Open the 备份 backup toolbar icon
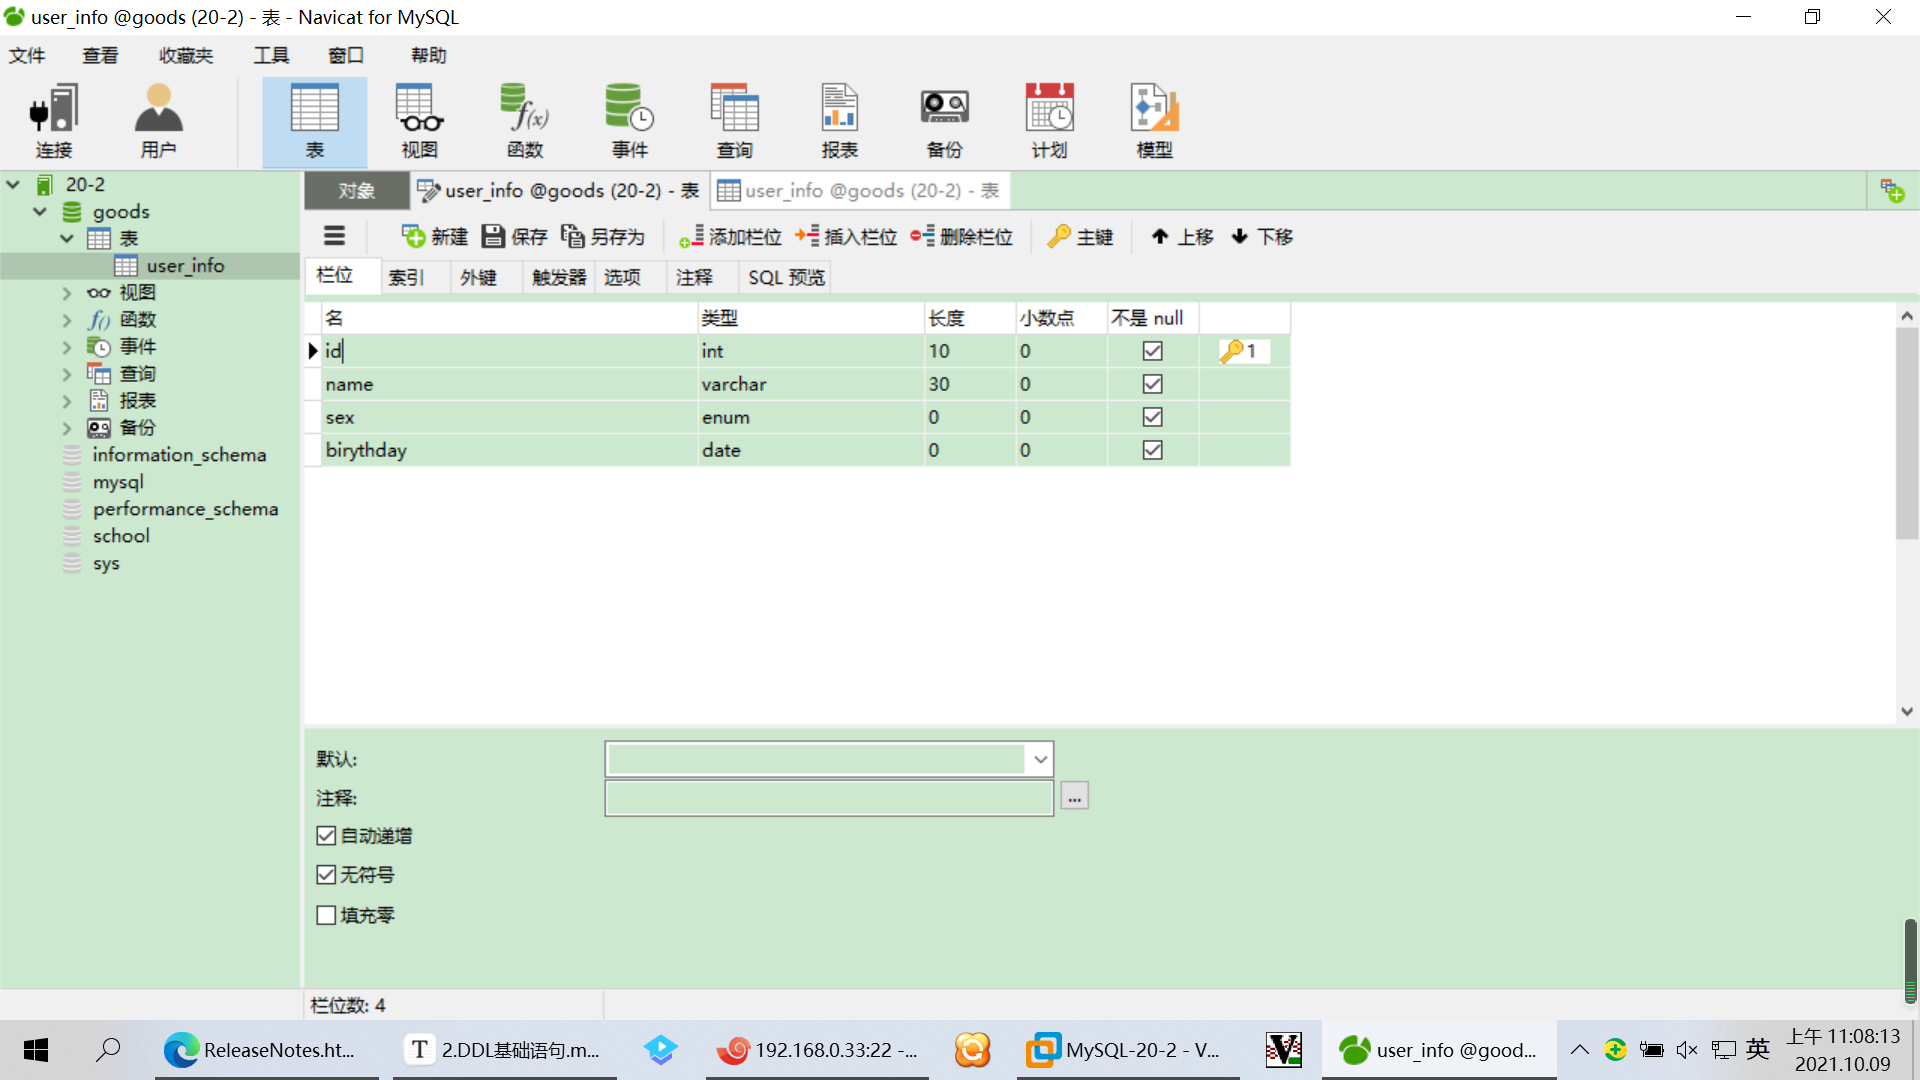The image size is (1920, 1080). [944, 120]
